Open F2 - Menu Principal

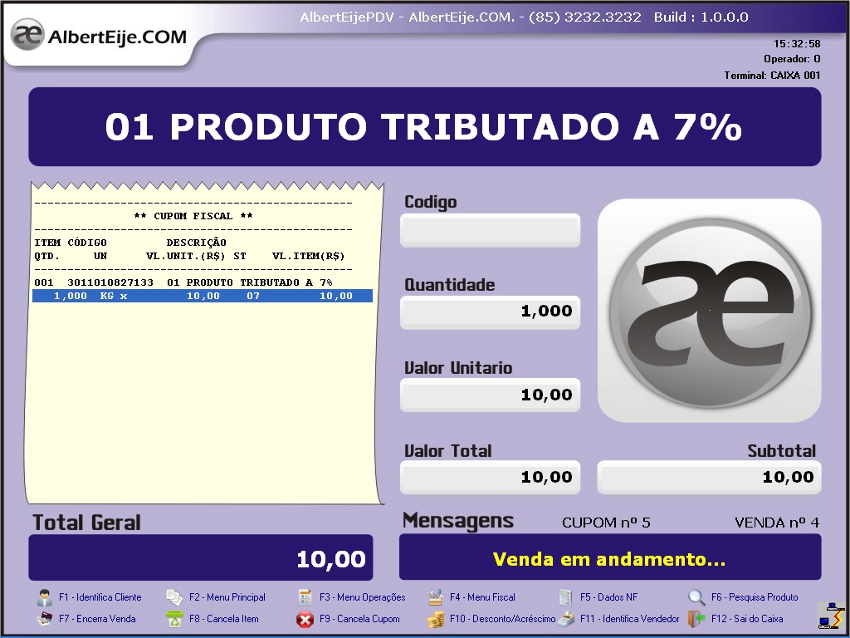(x=227, y=597)
